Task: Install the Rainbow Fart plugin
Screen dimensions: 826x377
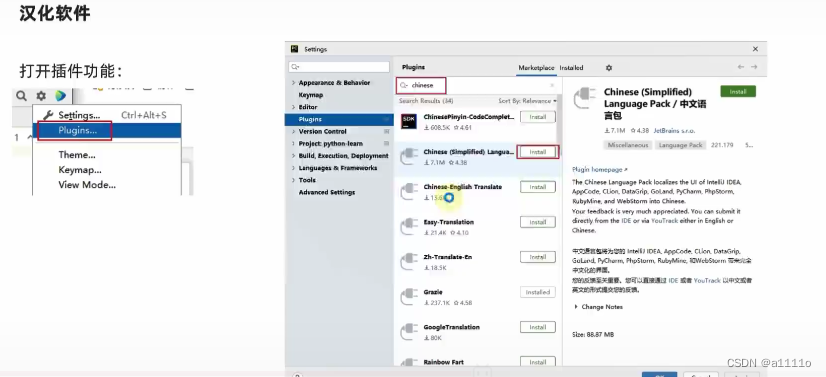Action: pyautogui.click(x=538, y=362)
